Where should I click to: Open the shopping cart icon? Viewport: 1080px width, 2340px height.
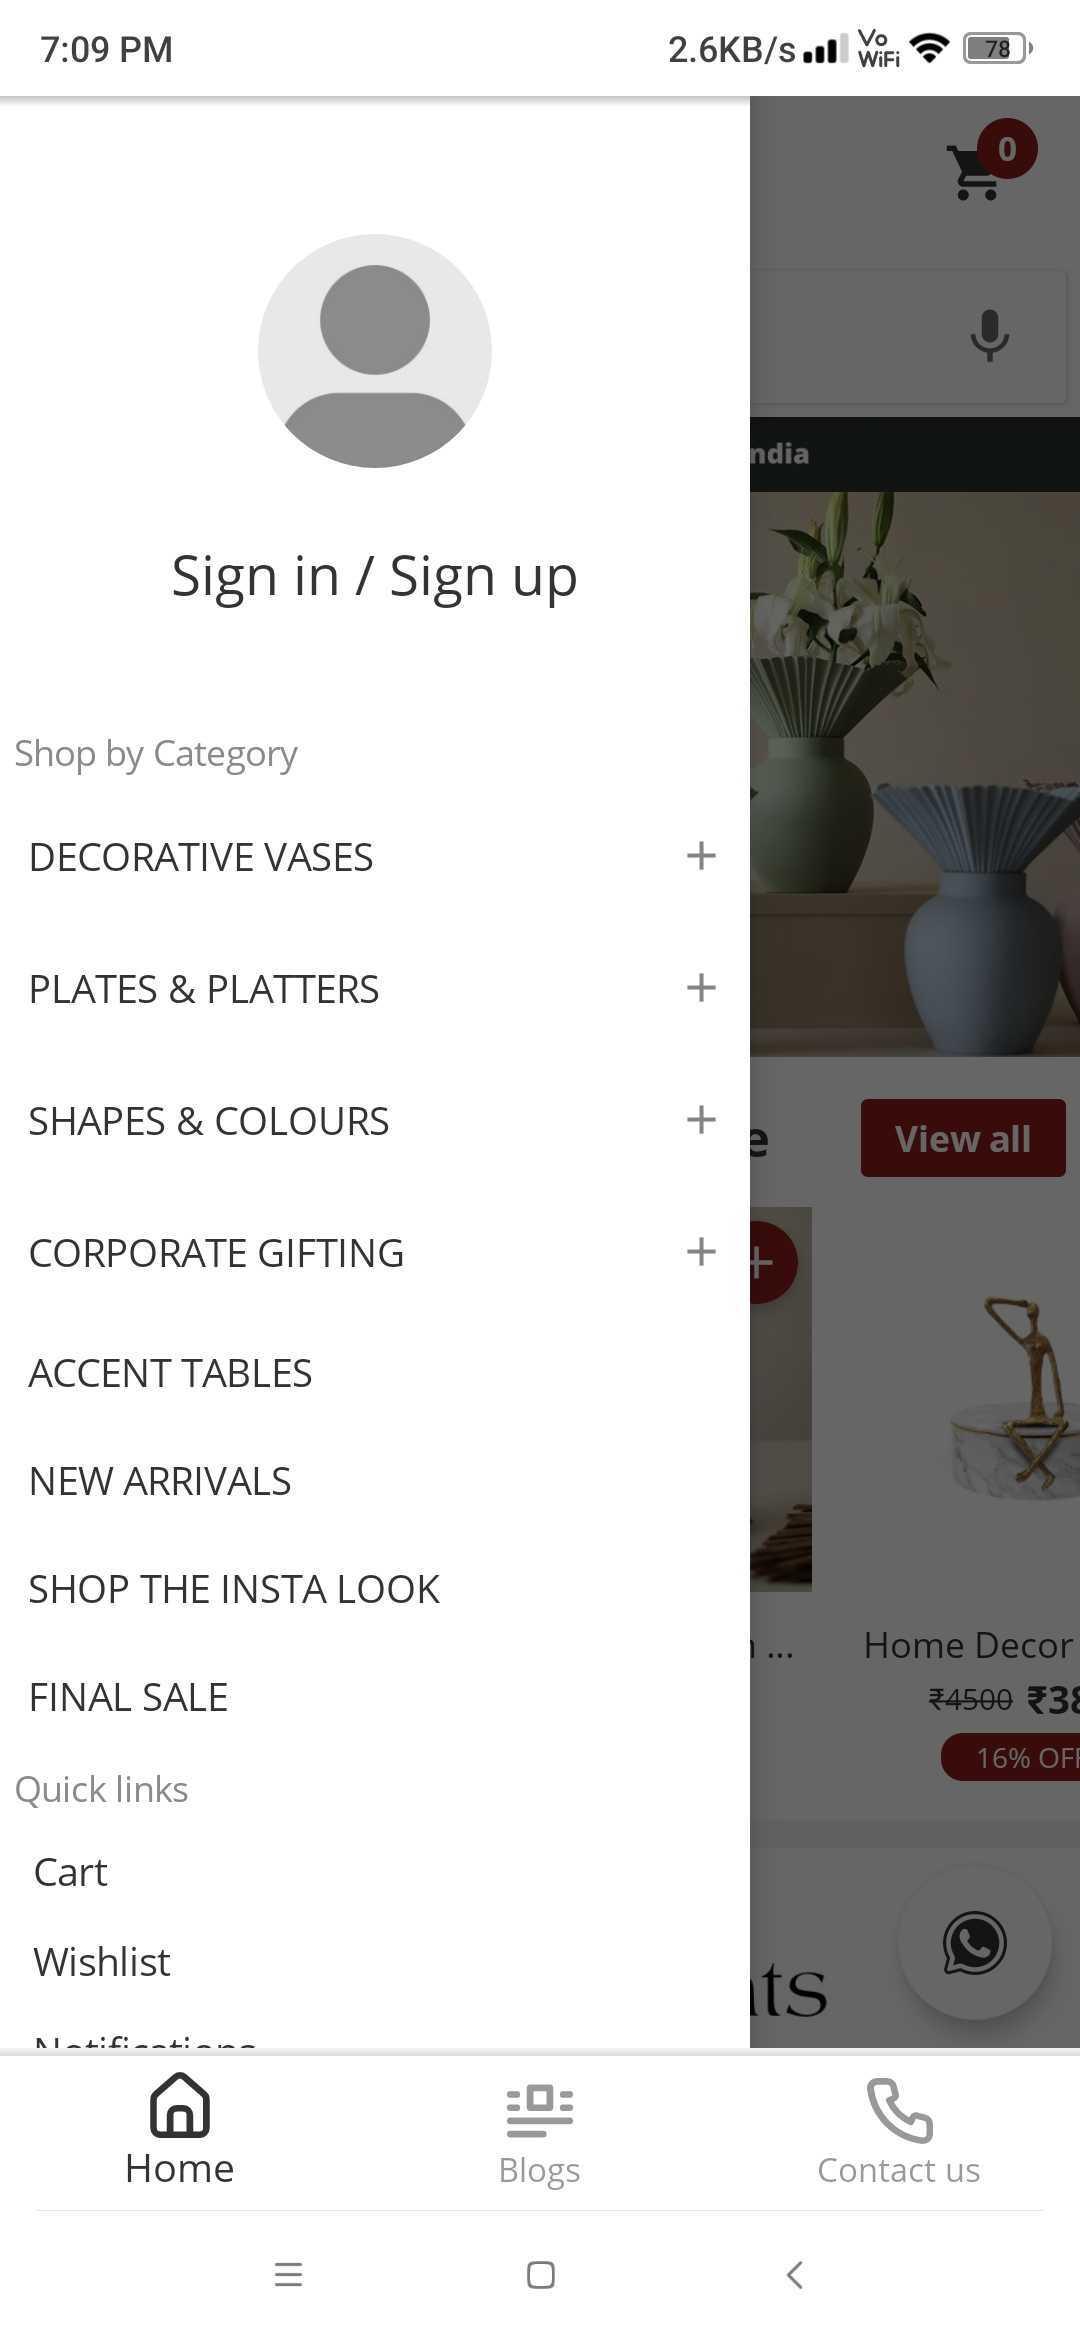click(x=976, y=172)
